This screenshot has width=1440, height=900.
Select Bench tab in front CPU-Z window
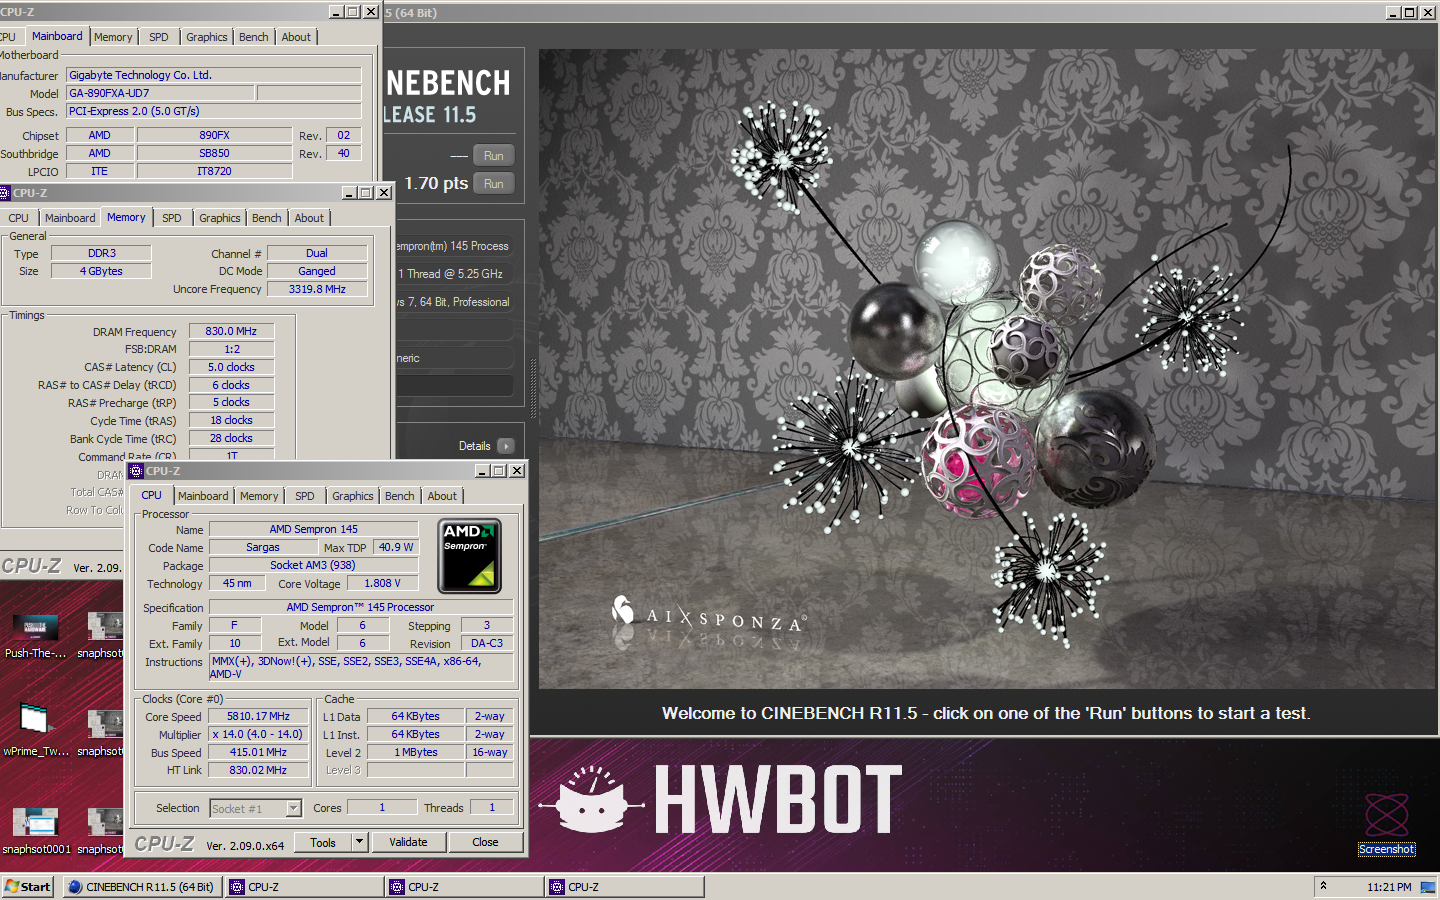[x=400, y=496]
